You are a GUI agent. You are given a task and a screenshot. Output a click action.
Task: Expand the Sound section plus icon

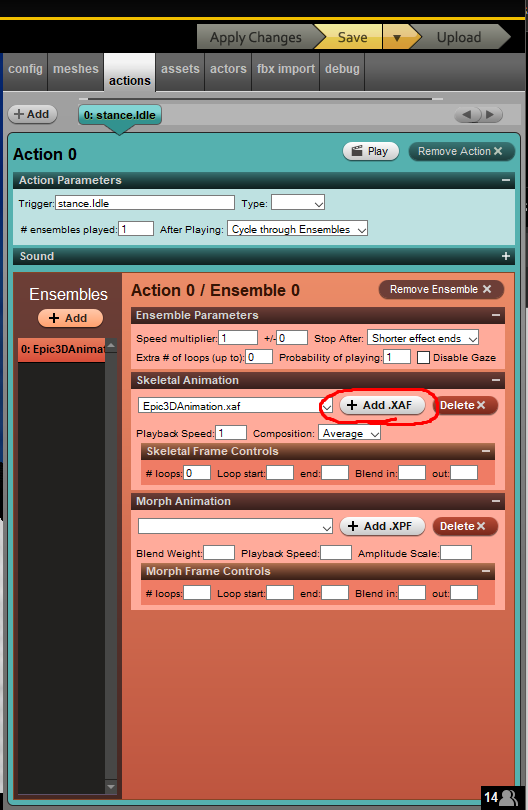[505, 256]
